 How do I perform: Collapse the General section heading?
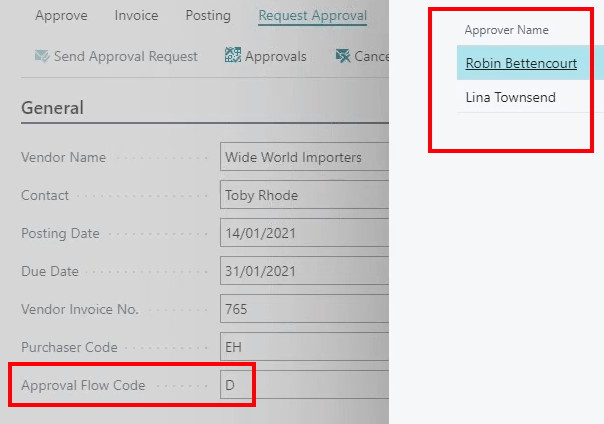point(52,108)
